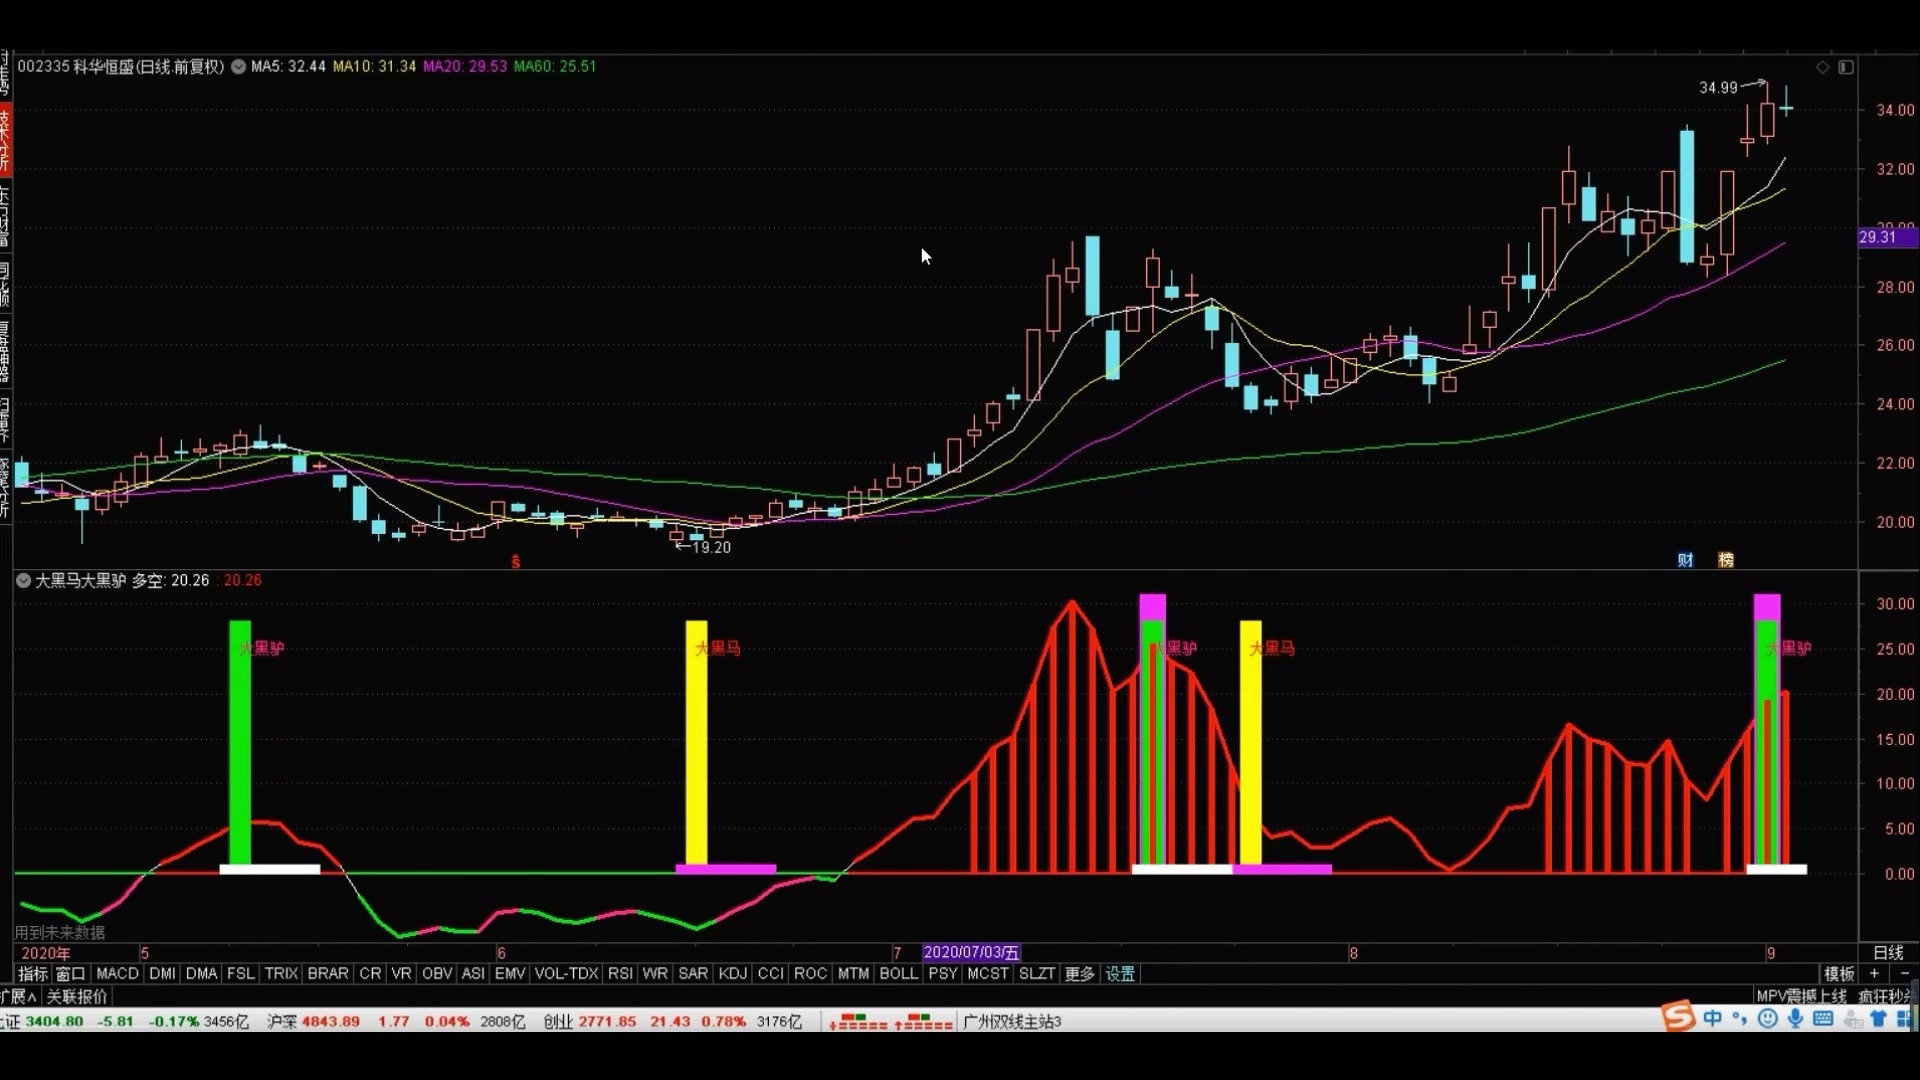Screen dimensions: 1920x1080
Task: Select the CR indicator
Action: pos(370,973)
